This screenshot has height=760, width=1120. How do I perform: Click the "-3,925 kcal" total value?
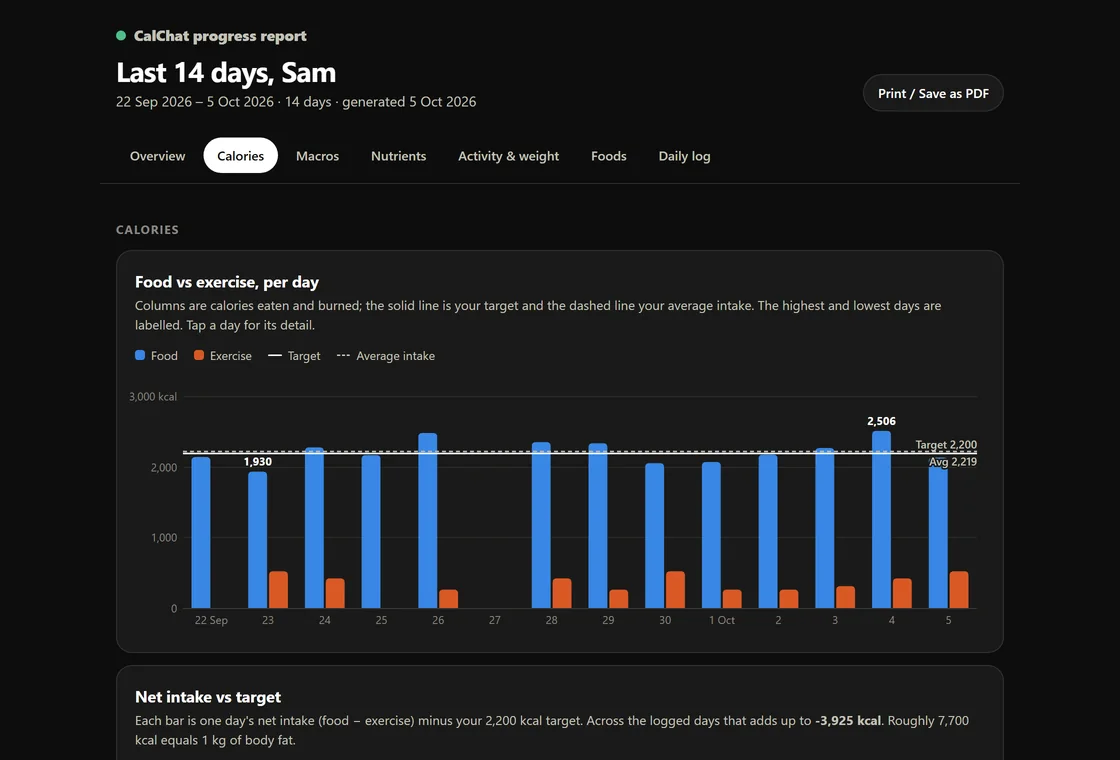point(848,721)
